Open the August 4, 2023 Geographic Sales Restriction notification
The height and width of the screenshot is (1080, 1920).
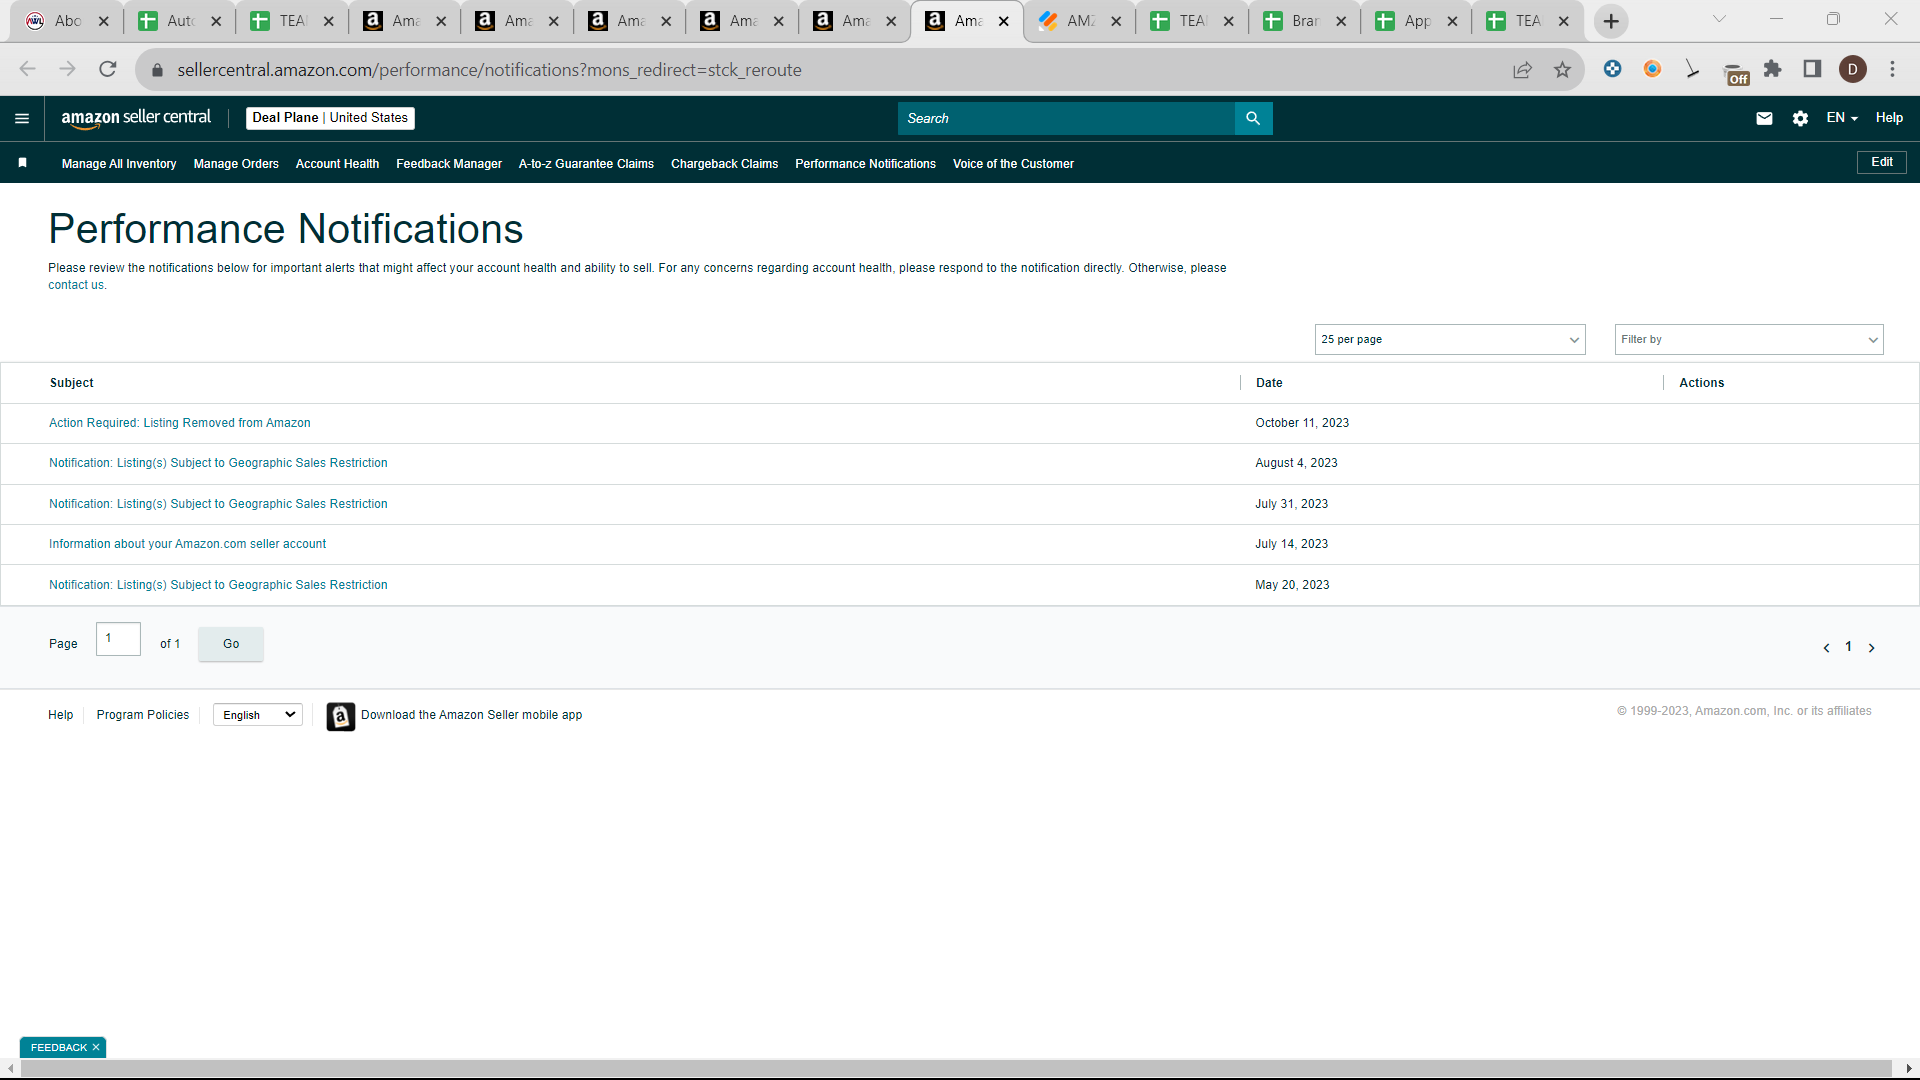218,463
